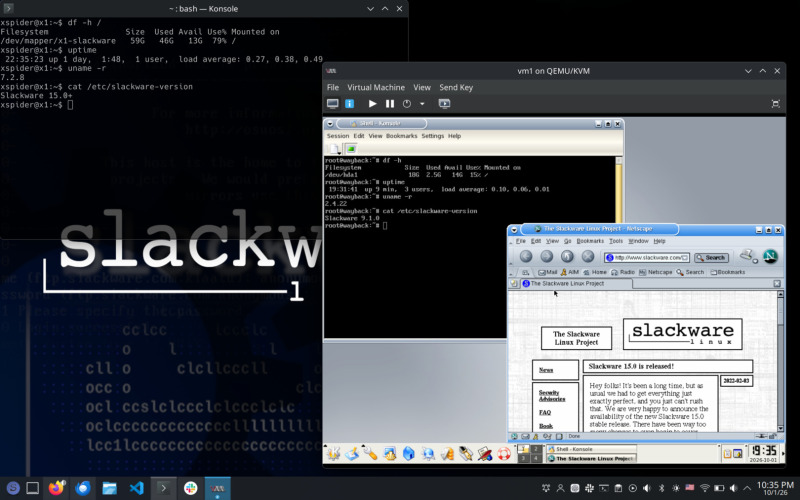
Task: Click Security Advisories link on Slackware page
Action: click(x=552, y=395)
